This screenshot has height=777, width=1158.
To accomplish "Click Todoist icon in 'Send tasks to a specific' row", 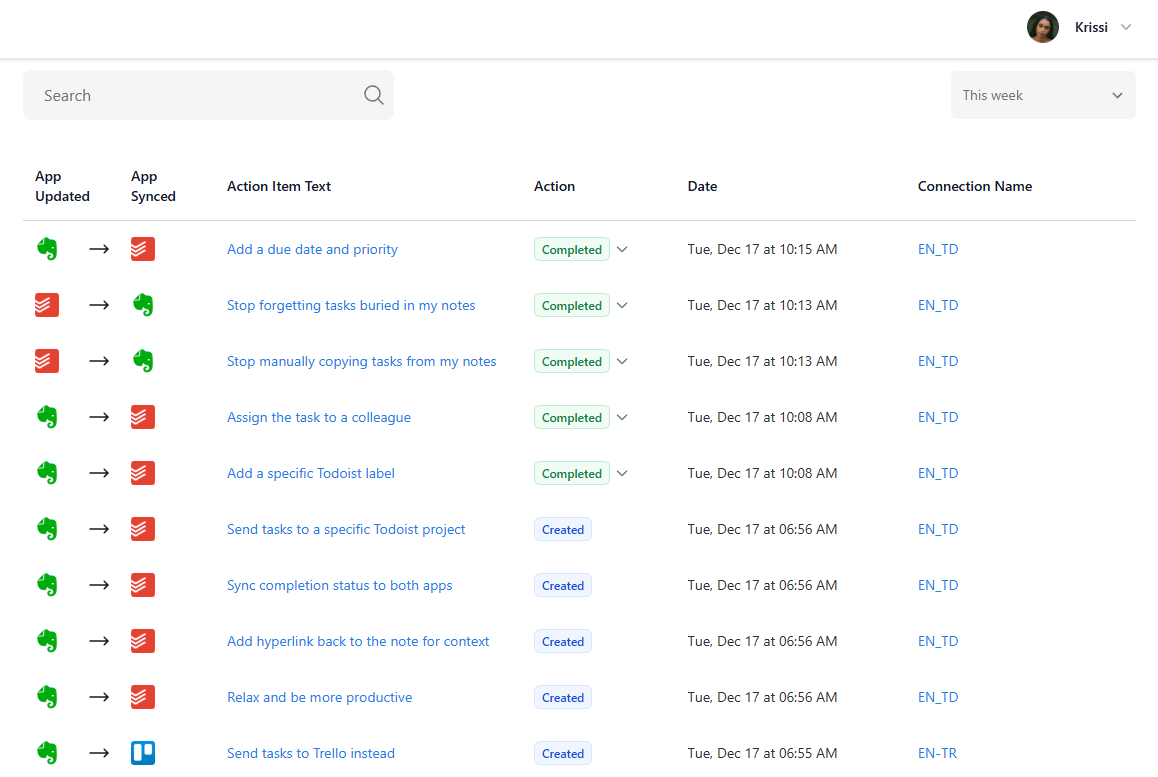I will [x=143, y=529].
